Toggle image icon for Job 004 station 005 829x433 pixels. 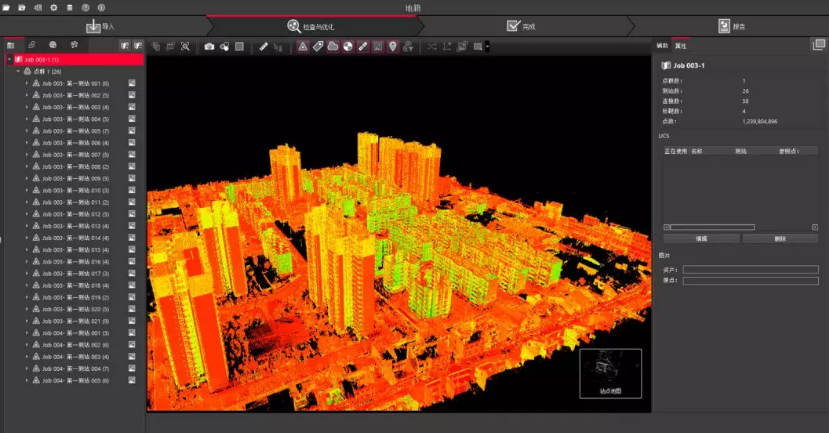click(x=132, y=381)
